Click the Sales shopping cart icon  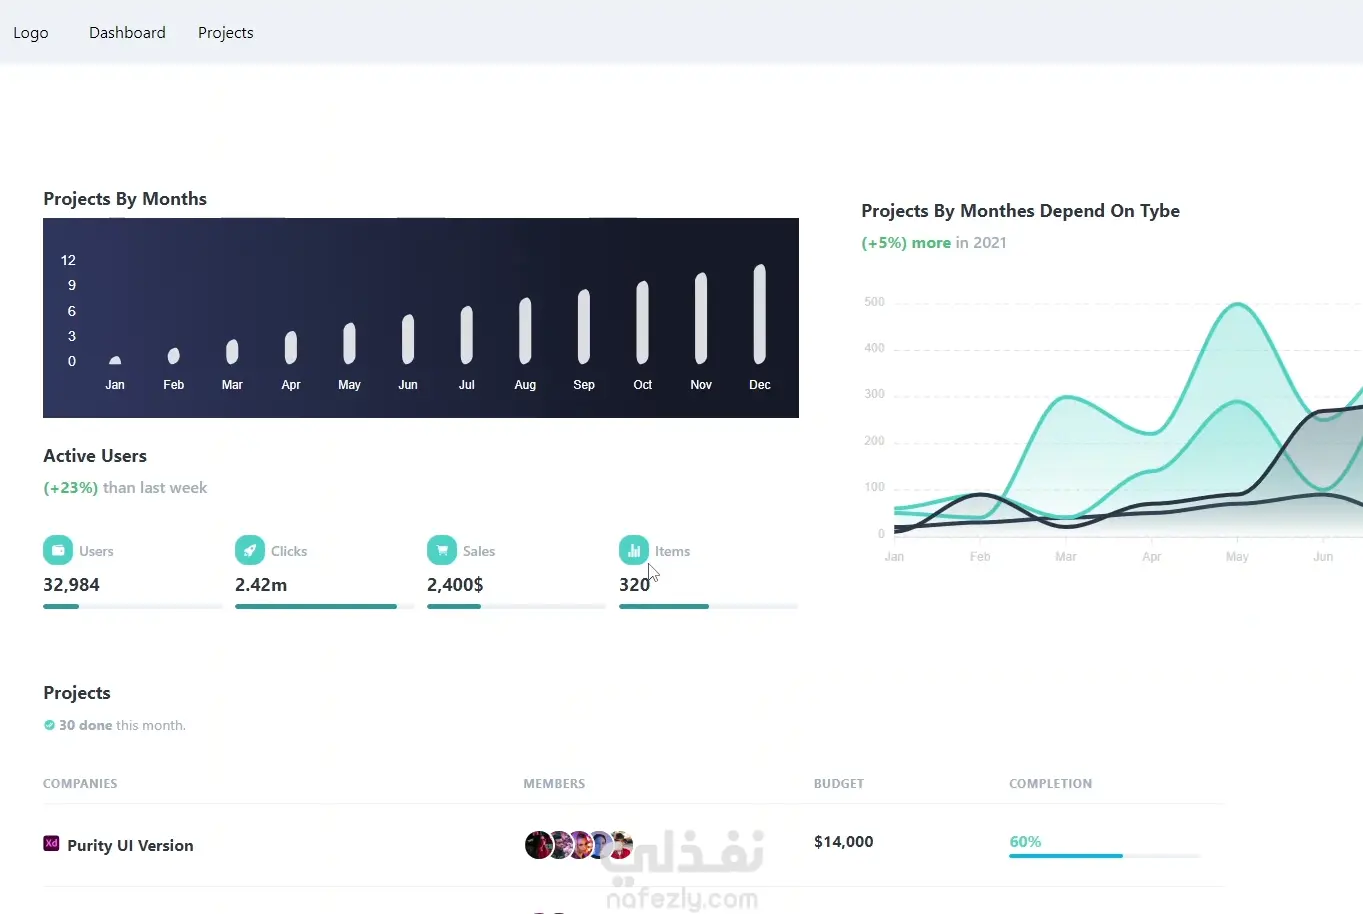click(442, 550)
